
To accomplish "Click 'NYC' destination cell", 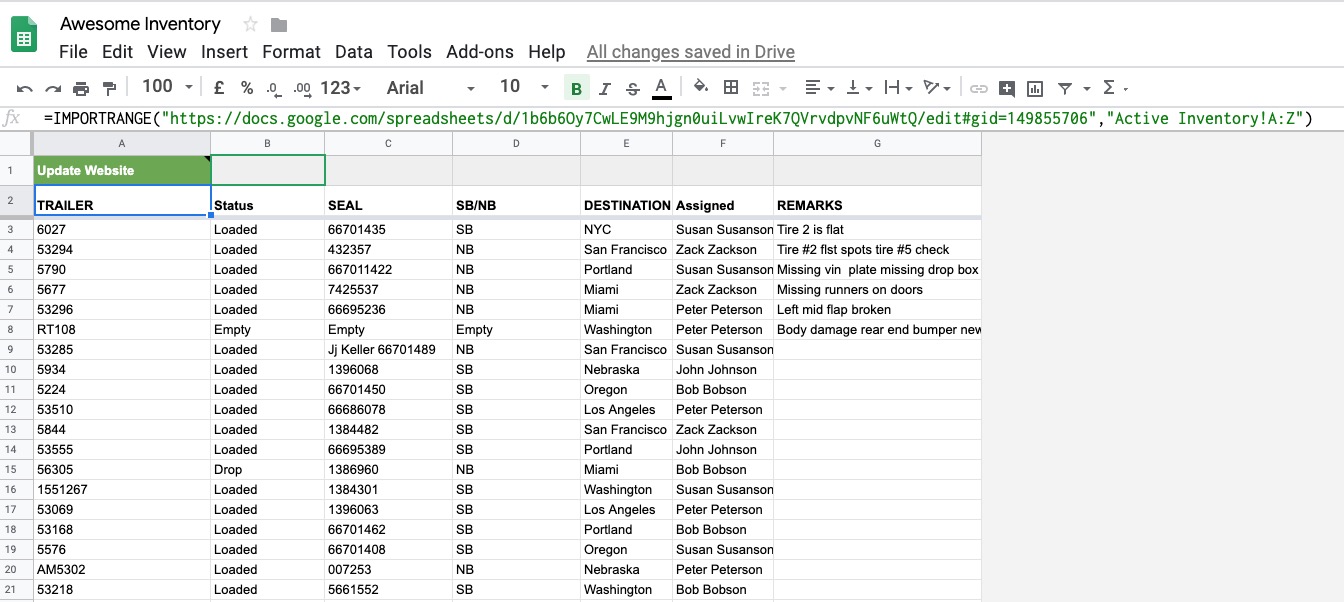I will tap(626, 229).
